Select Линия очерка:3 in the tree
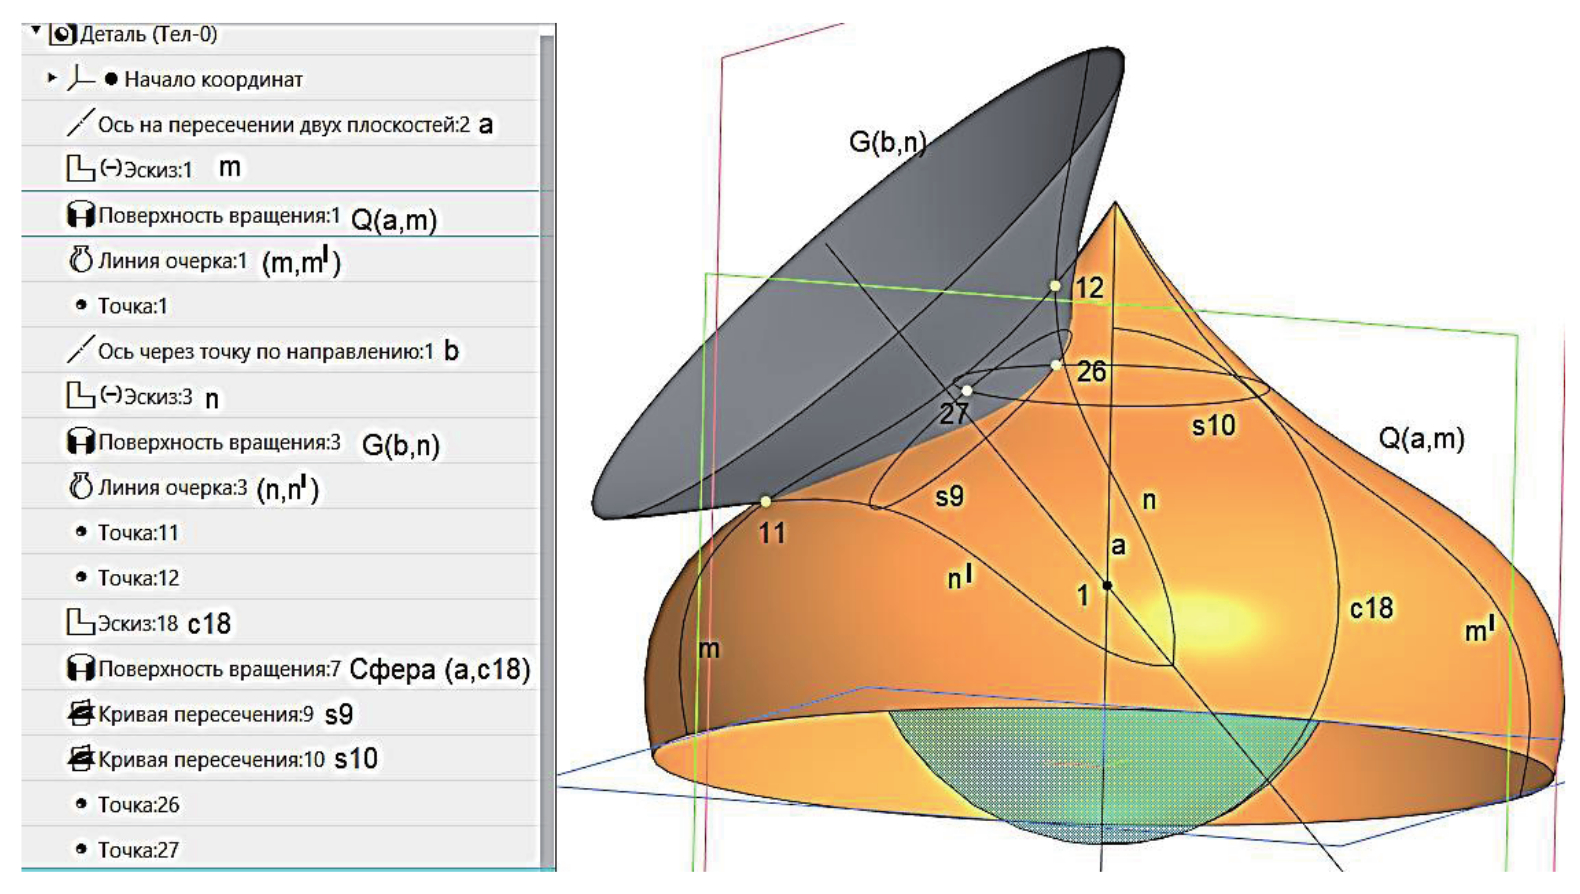Viewport: 1580px width, 894px height. pos(172,488)
